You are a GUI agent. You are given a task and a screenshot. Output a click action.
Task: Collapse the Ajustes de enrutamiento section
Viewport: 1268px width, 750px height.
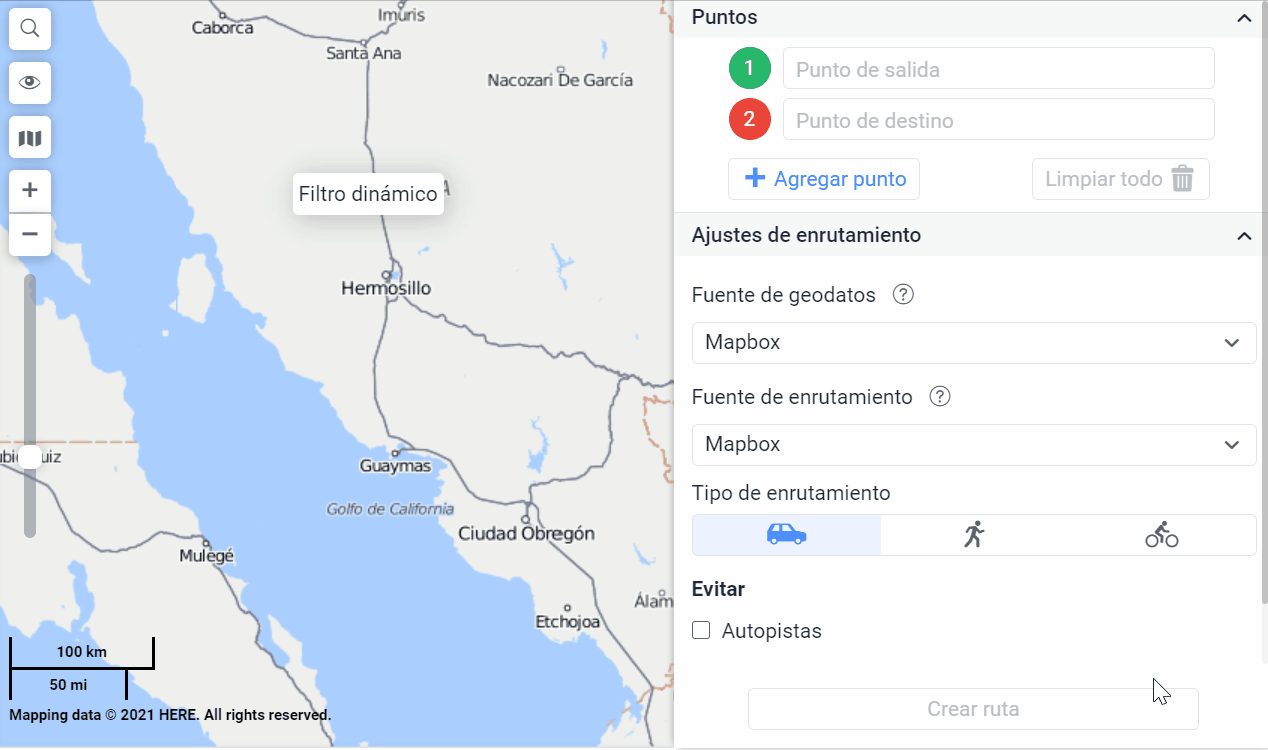[x=1244, y=236]
